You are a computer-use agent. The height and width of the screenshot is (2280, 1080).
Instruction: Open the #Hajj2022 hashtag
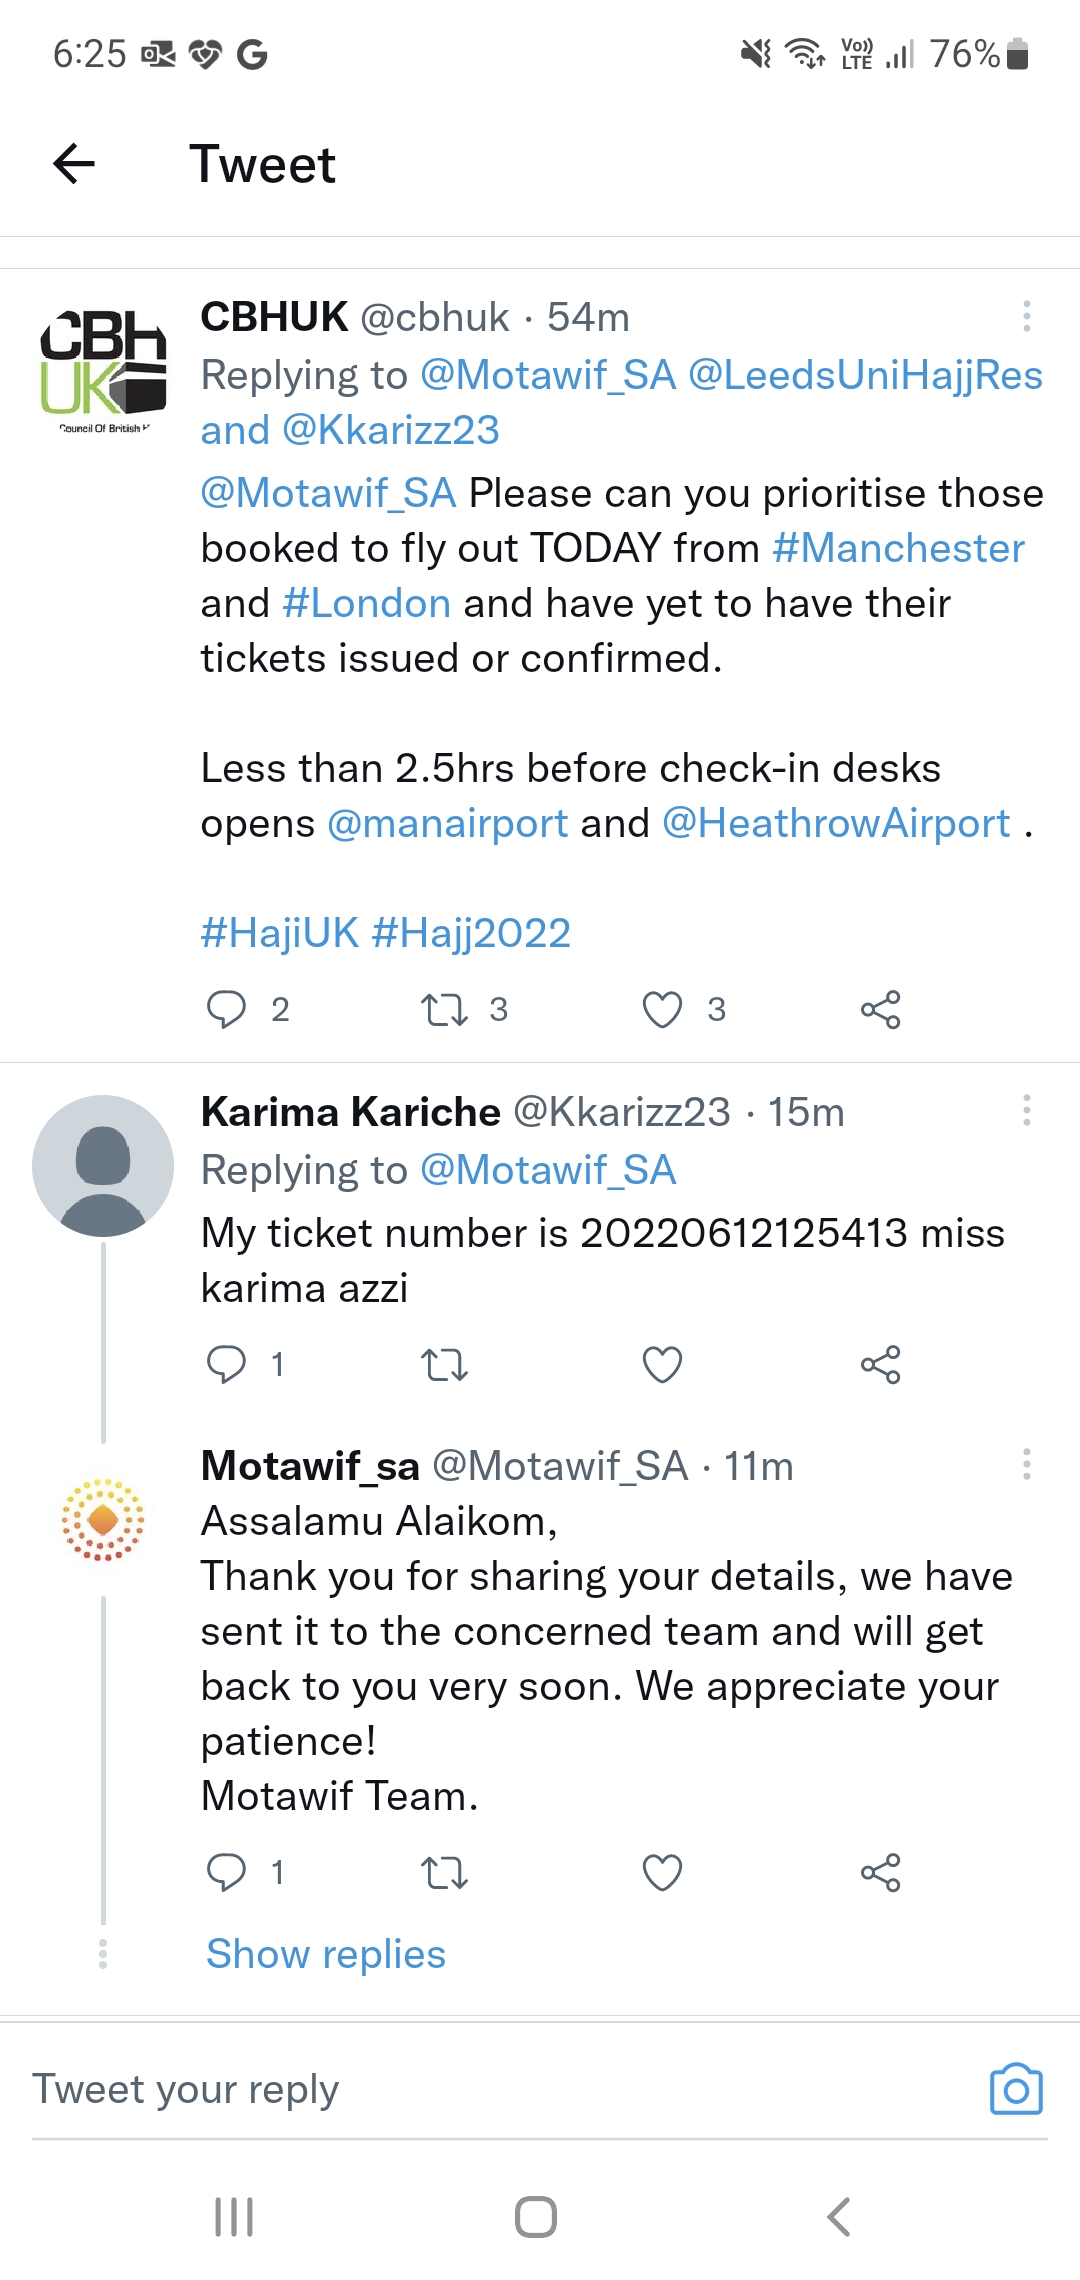pyautogui.click(x=471, y=933)
